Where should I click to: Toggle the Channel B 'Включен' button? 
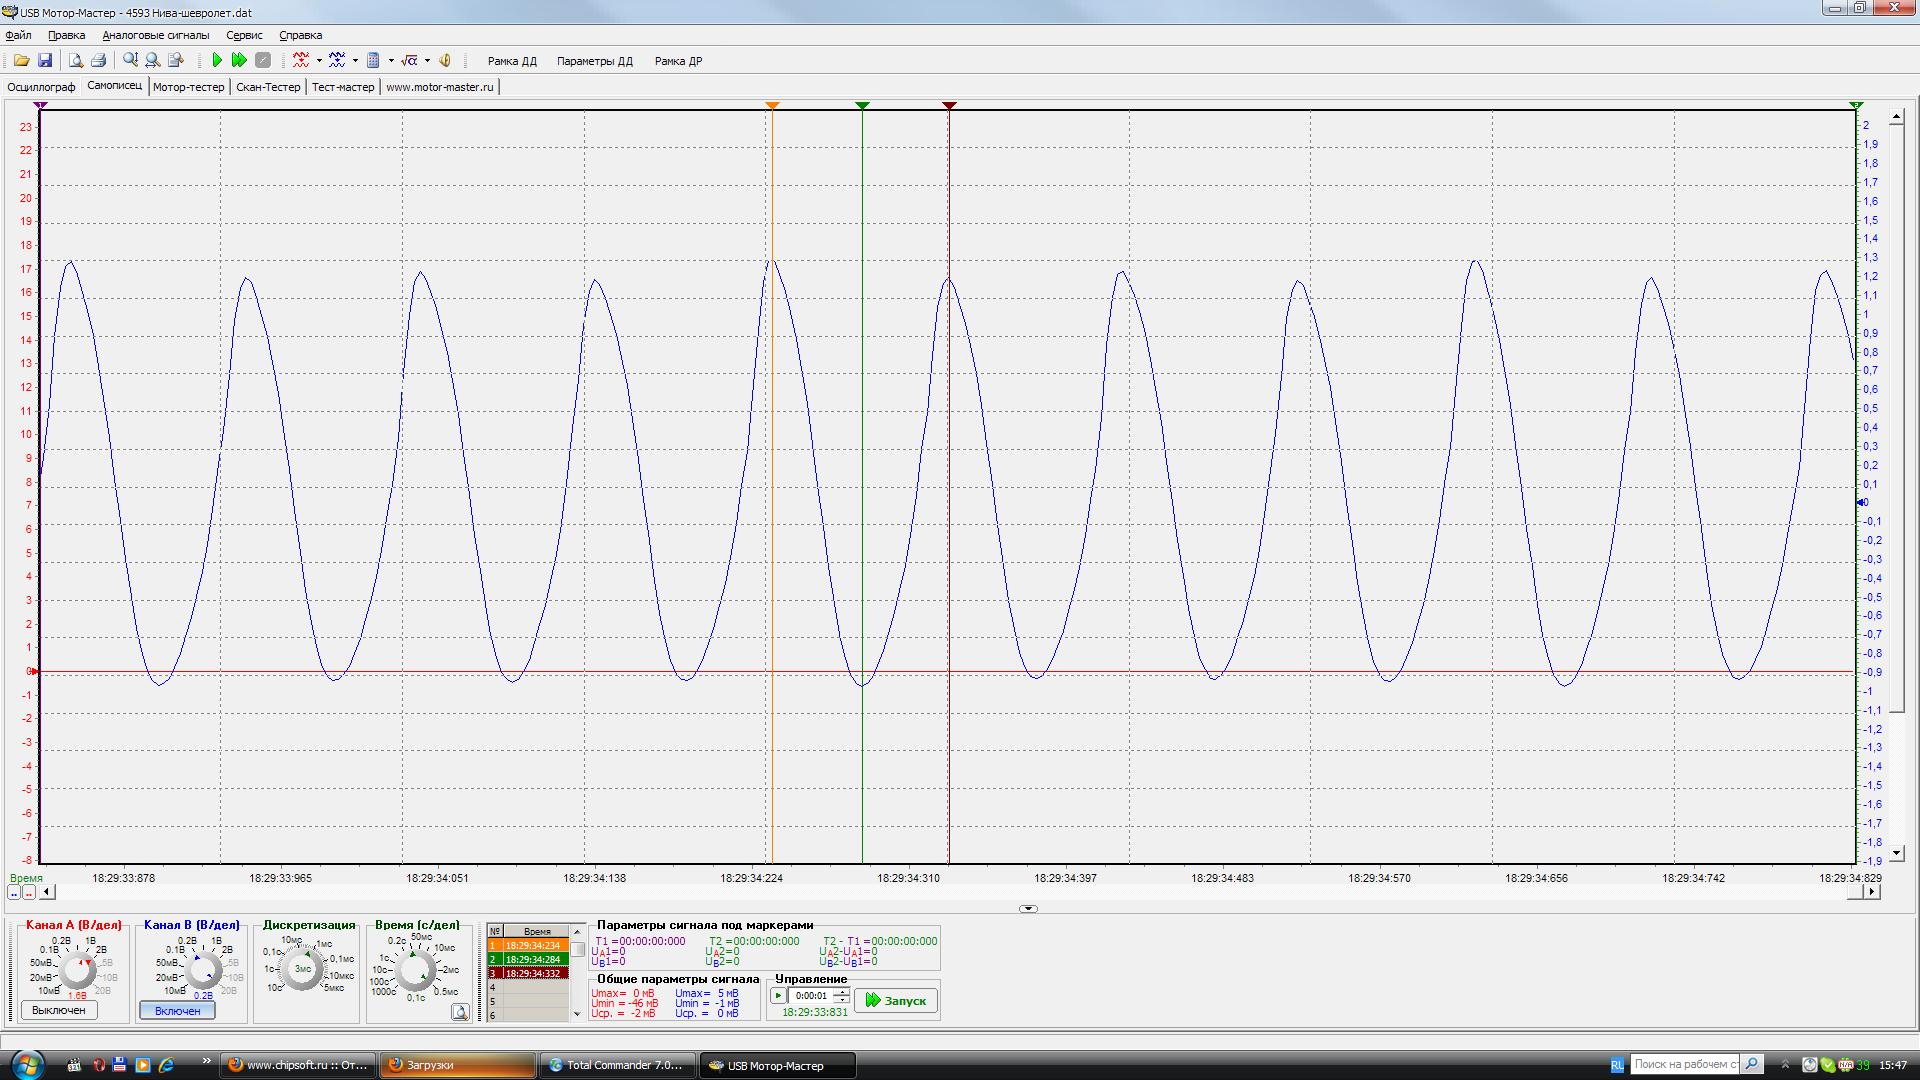pyautogui.click(x=178, y=1011)
